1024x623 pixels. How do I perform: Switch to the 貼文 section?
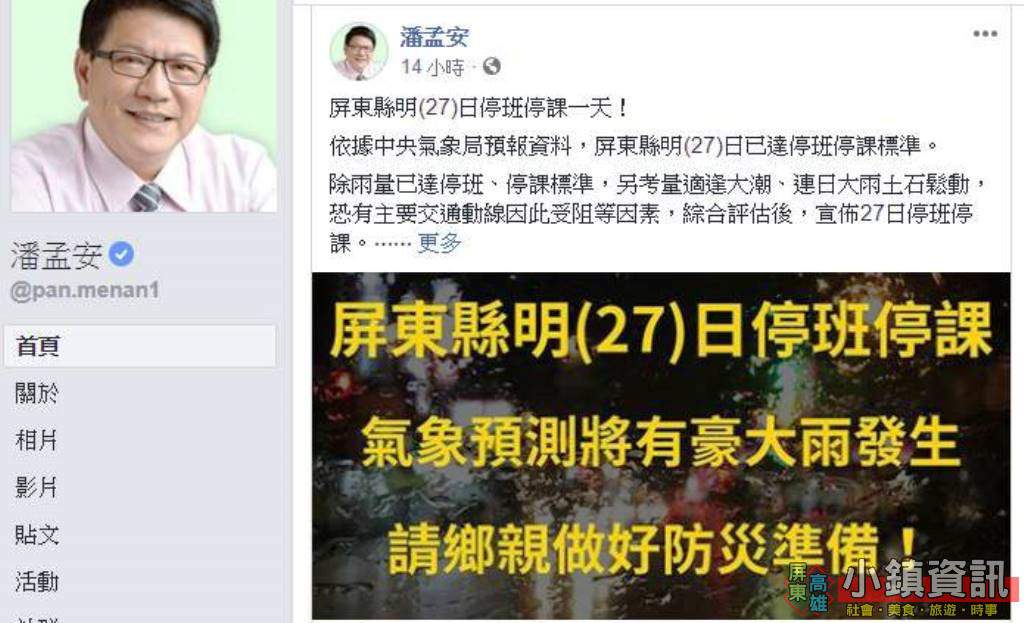pos(37,534)
